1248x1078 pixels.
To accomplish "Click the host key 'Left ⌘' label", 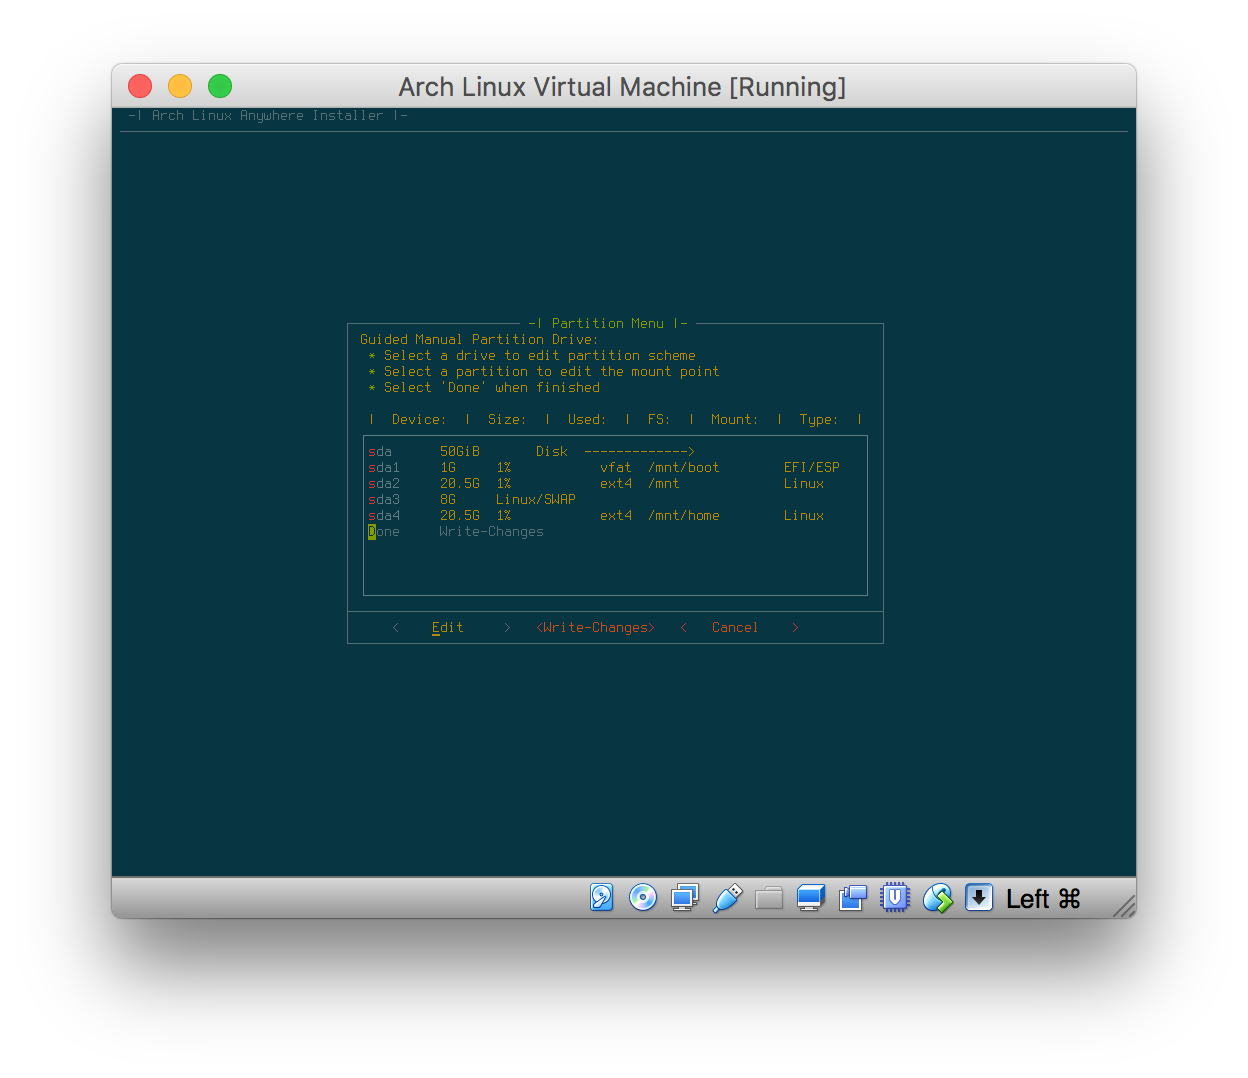I will click(1043, 899).
